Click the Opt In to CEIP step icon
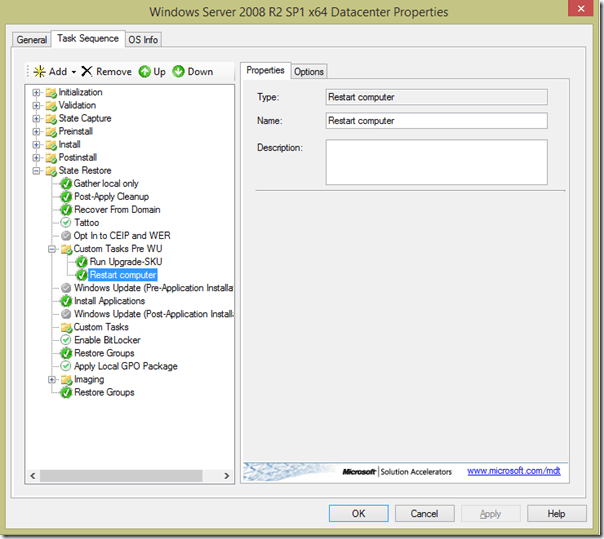The image size is (604, 539). pyautogui.click(x=66, y=236)
